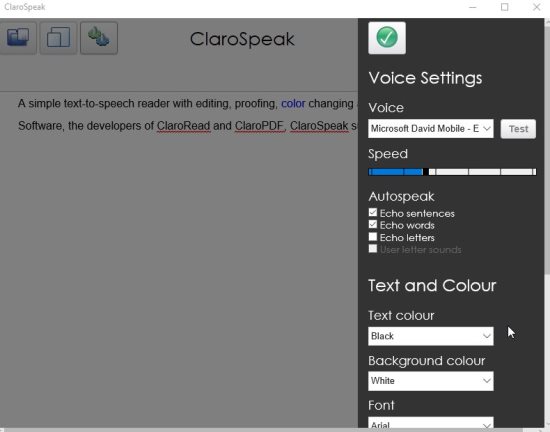Click the copy pages toolbar icon
Screen dimensions: 550x432
tap(58, 38)
